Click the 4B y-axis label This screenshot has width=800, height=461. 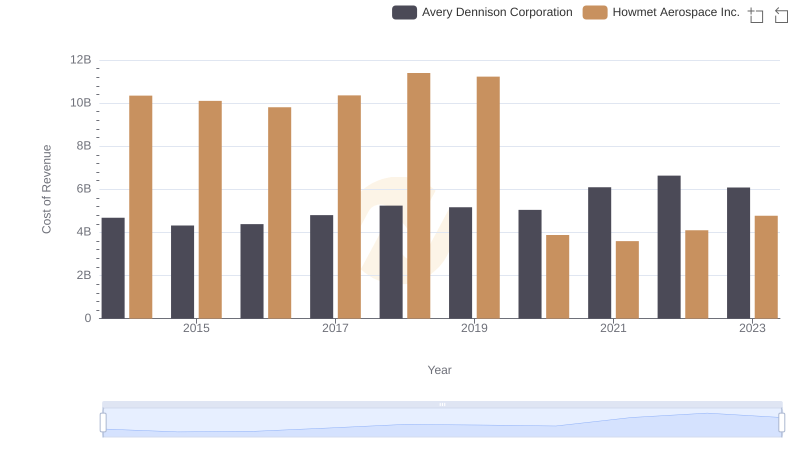pos(84,232)
